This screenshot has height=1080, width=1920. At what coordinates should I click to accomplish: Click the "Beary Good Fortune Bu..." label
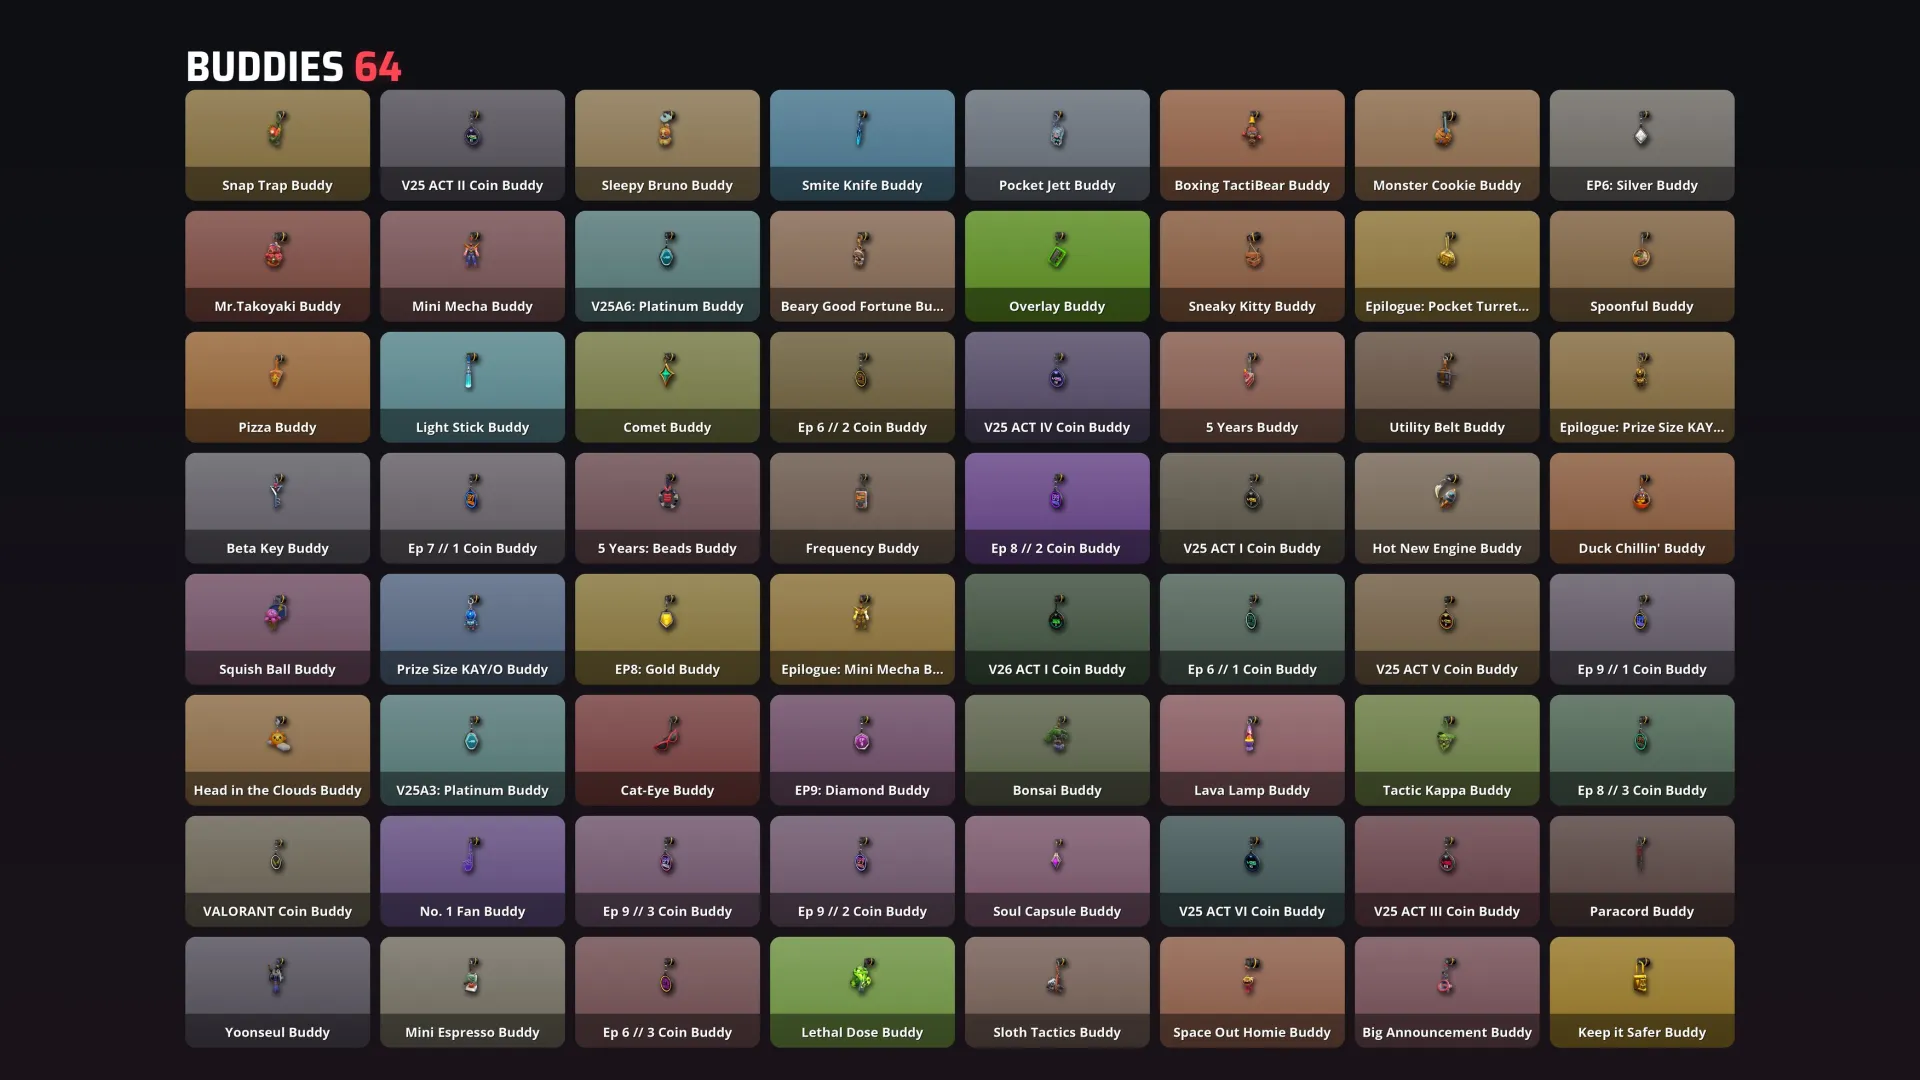tap(862, 306)
